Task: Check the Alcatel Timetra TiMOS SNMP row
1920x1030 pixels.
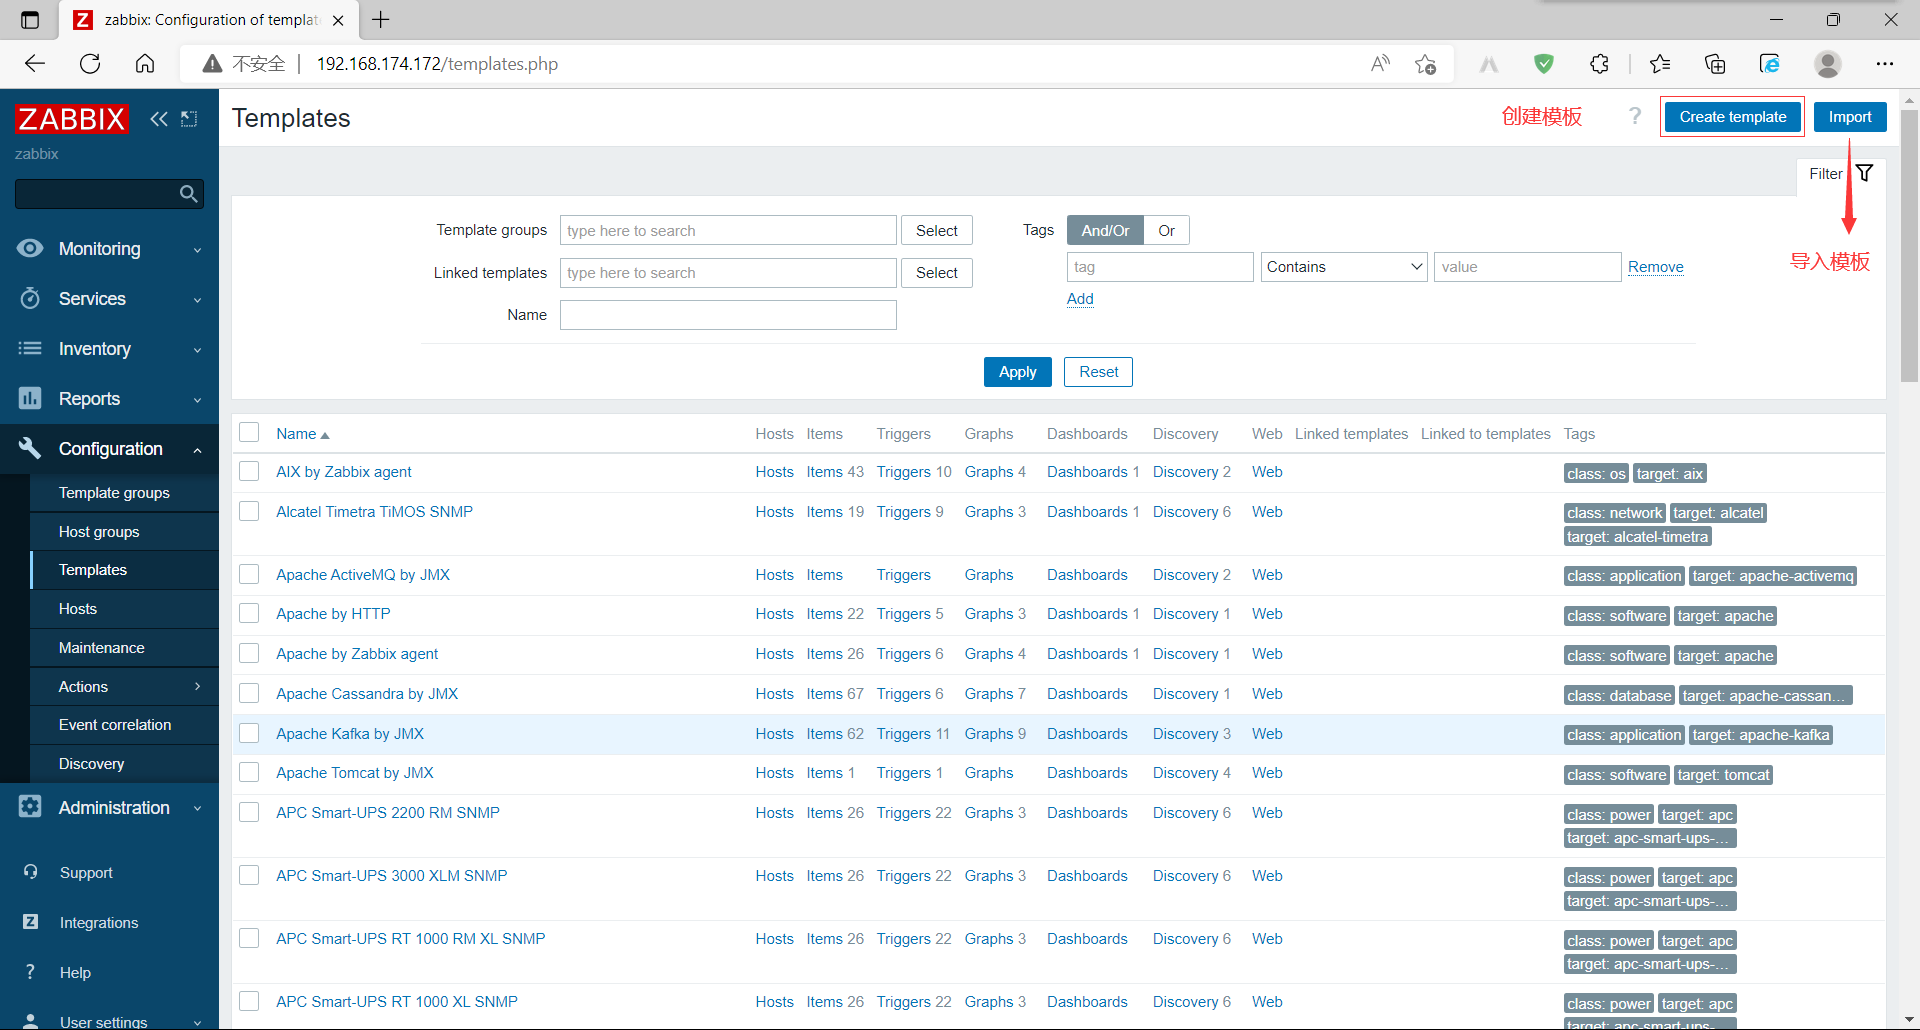Action: 249,511
